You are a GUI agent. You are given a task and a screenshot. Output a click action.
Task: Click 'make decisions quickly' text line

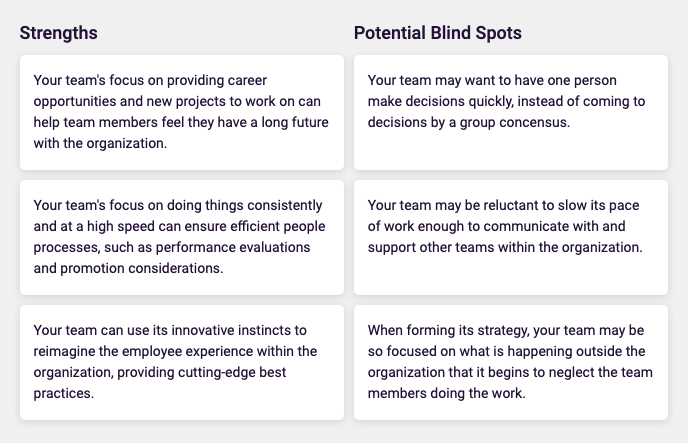506,101
